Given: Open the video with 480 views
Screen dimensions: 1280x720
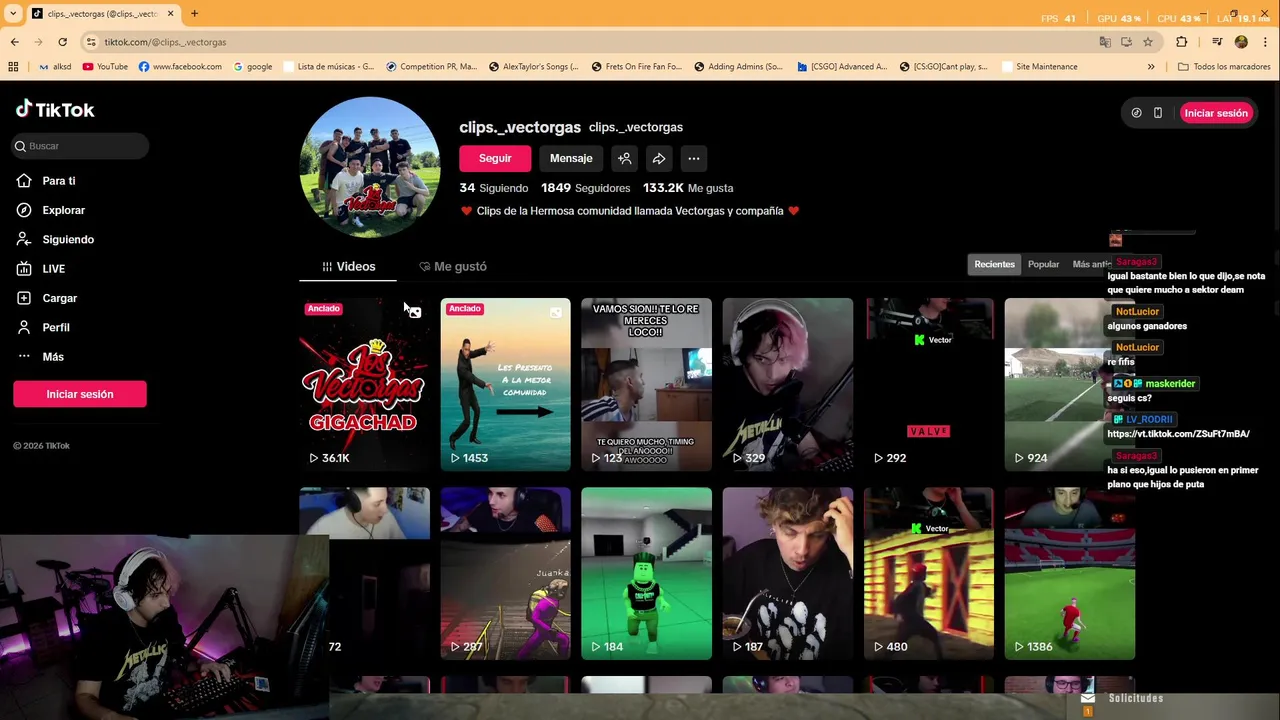Looking at the screenshot, I should 929,574.
